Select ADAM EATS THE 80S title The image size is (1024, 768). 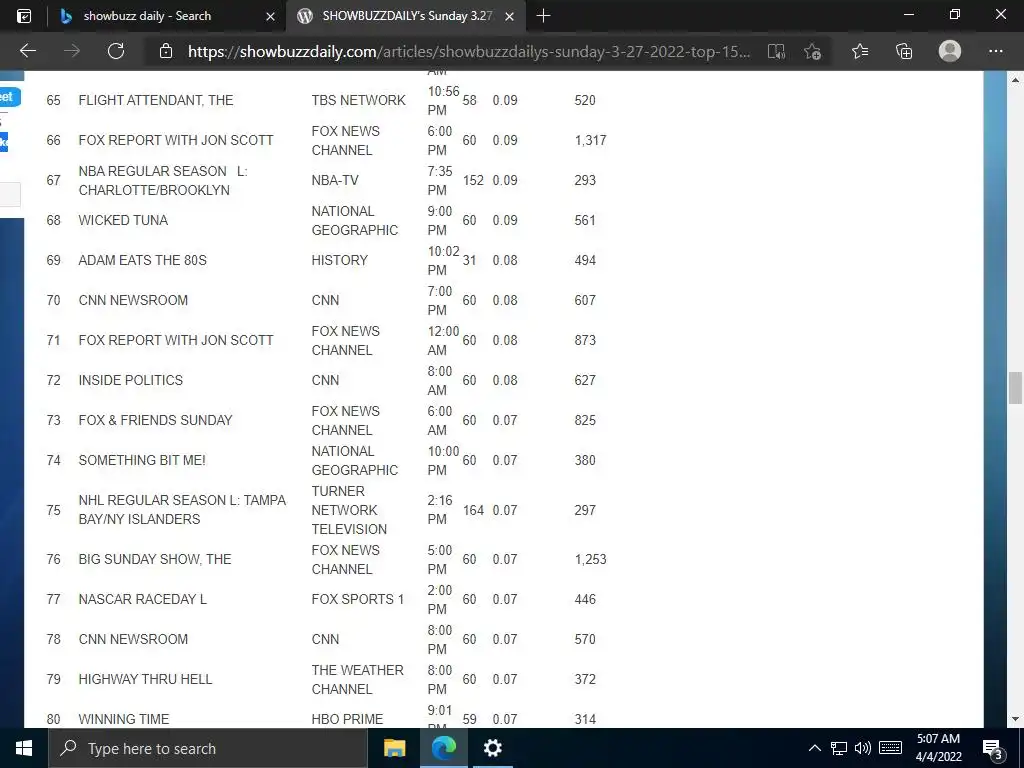tap(142, 260)
